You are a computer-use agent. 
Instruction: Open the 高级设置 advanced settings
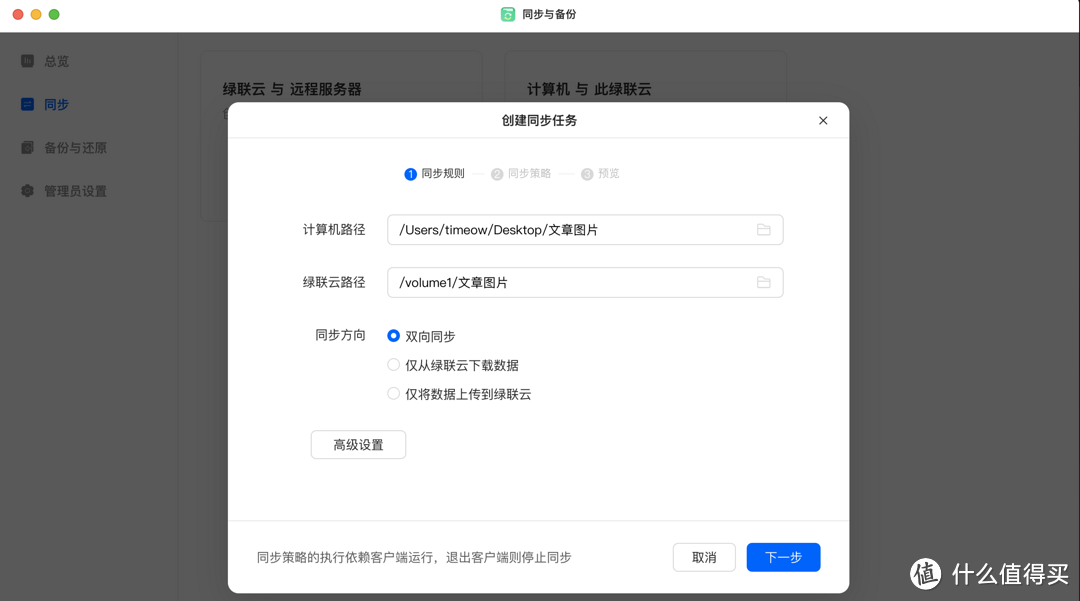tap(358, 444)
